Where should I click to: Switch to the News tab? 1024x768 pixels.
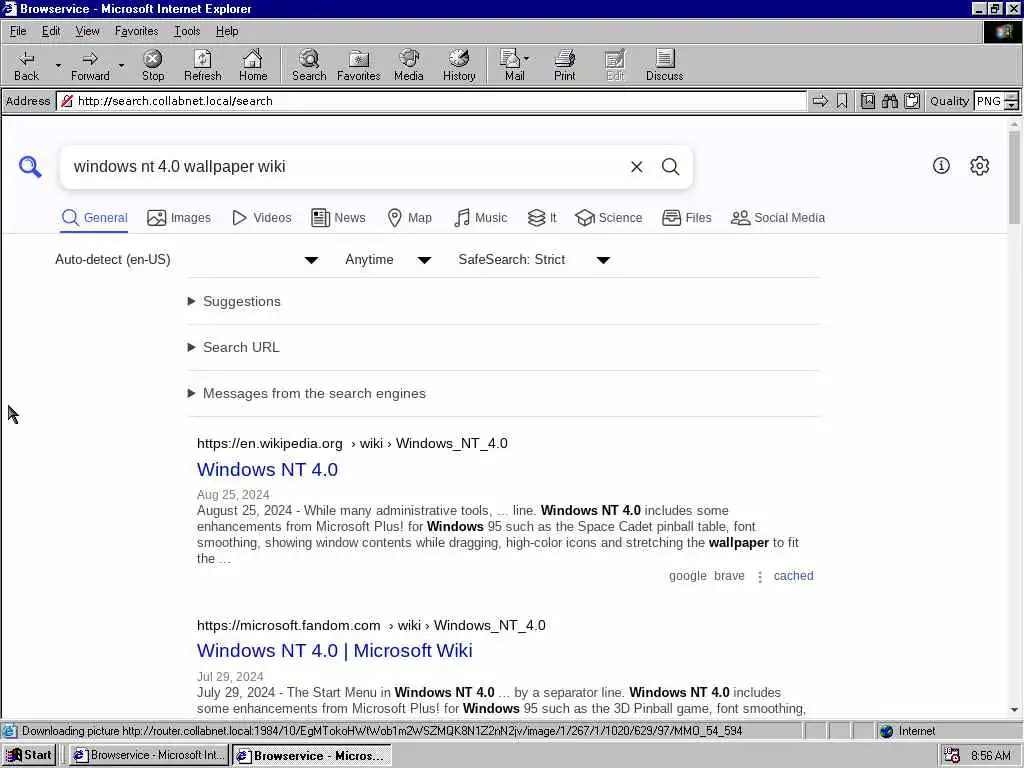[x=338, y=218]
